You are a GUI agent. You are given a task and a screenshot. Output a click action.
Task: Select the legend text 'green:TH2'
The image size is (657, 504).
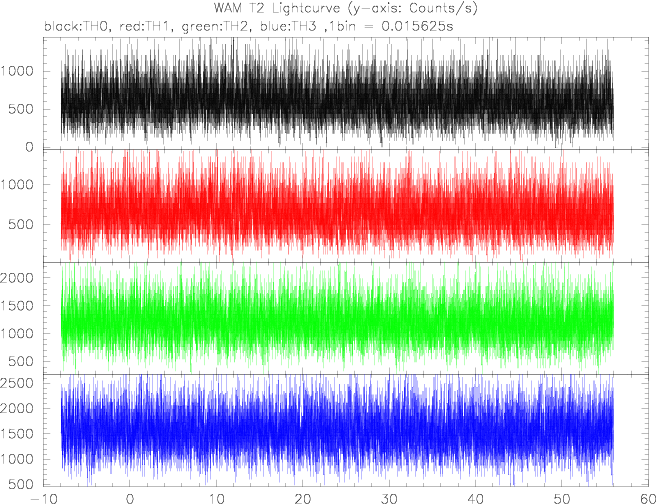tap(217, 27)
